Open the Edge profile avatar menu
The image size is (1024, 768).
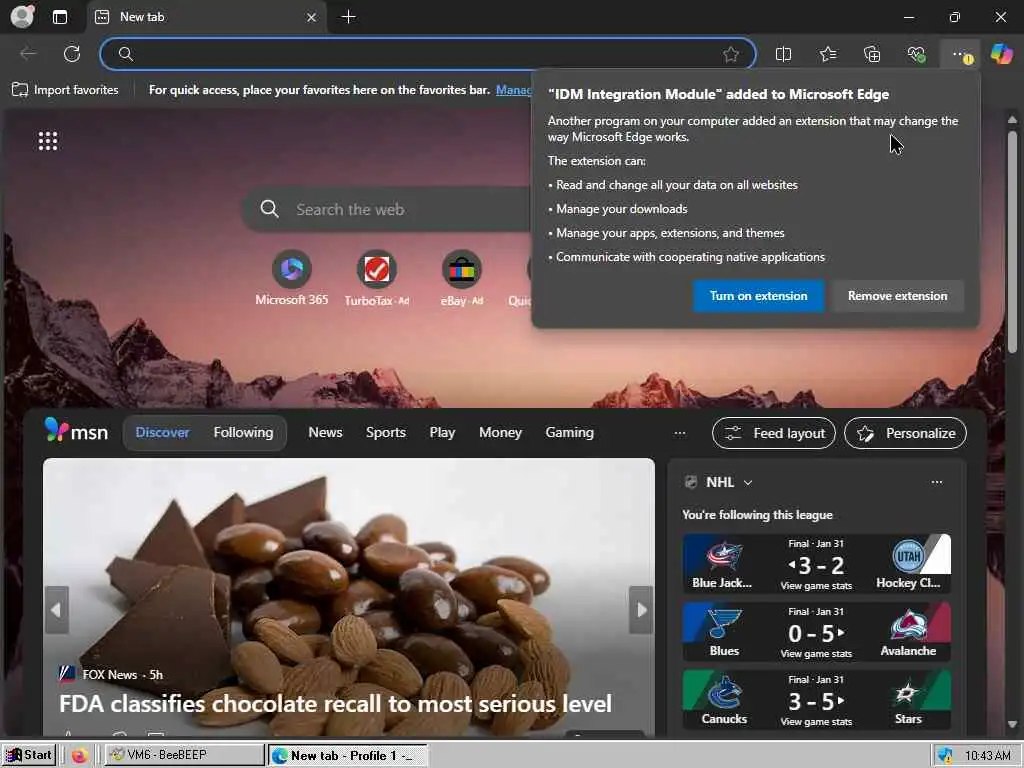(x=22, y=16)
